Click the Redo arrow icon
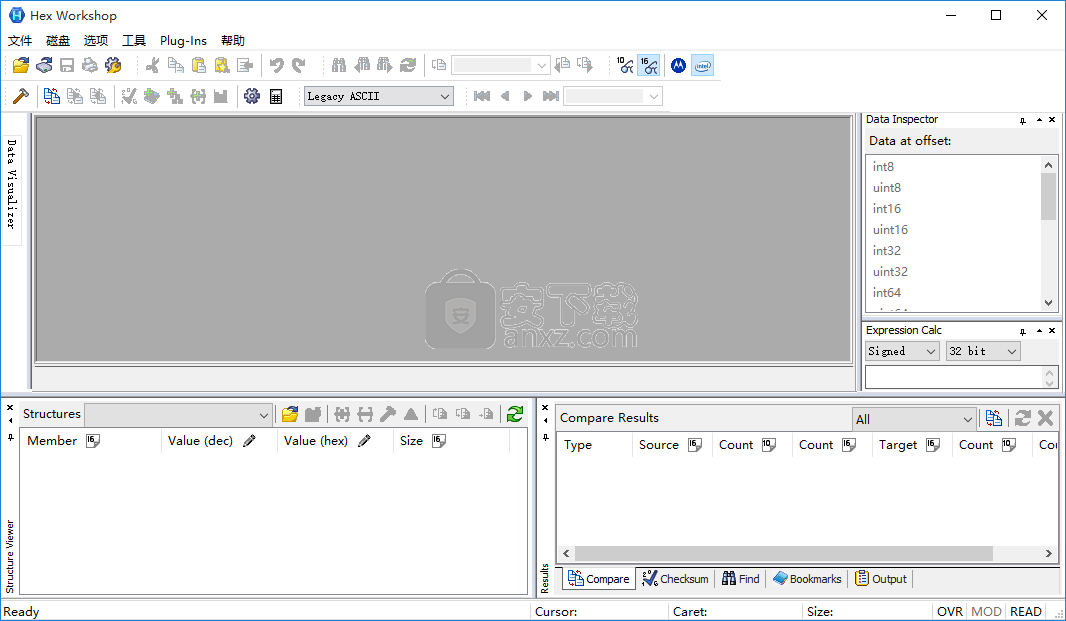 (299, 65)
